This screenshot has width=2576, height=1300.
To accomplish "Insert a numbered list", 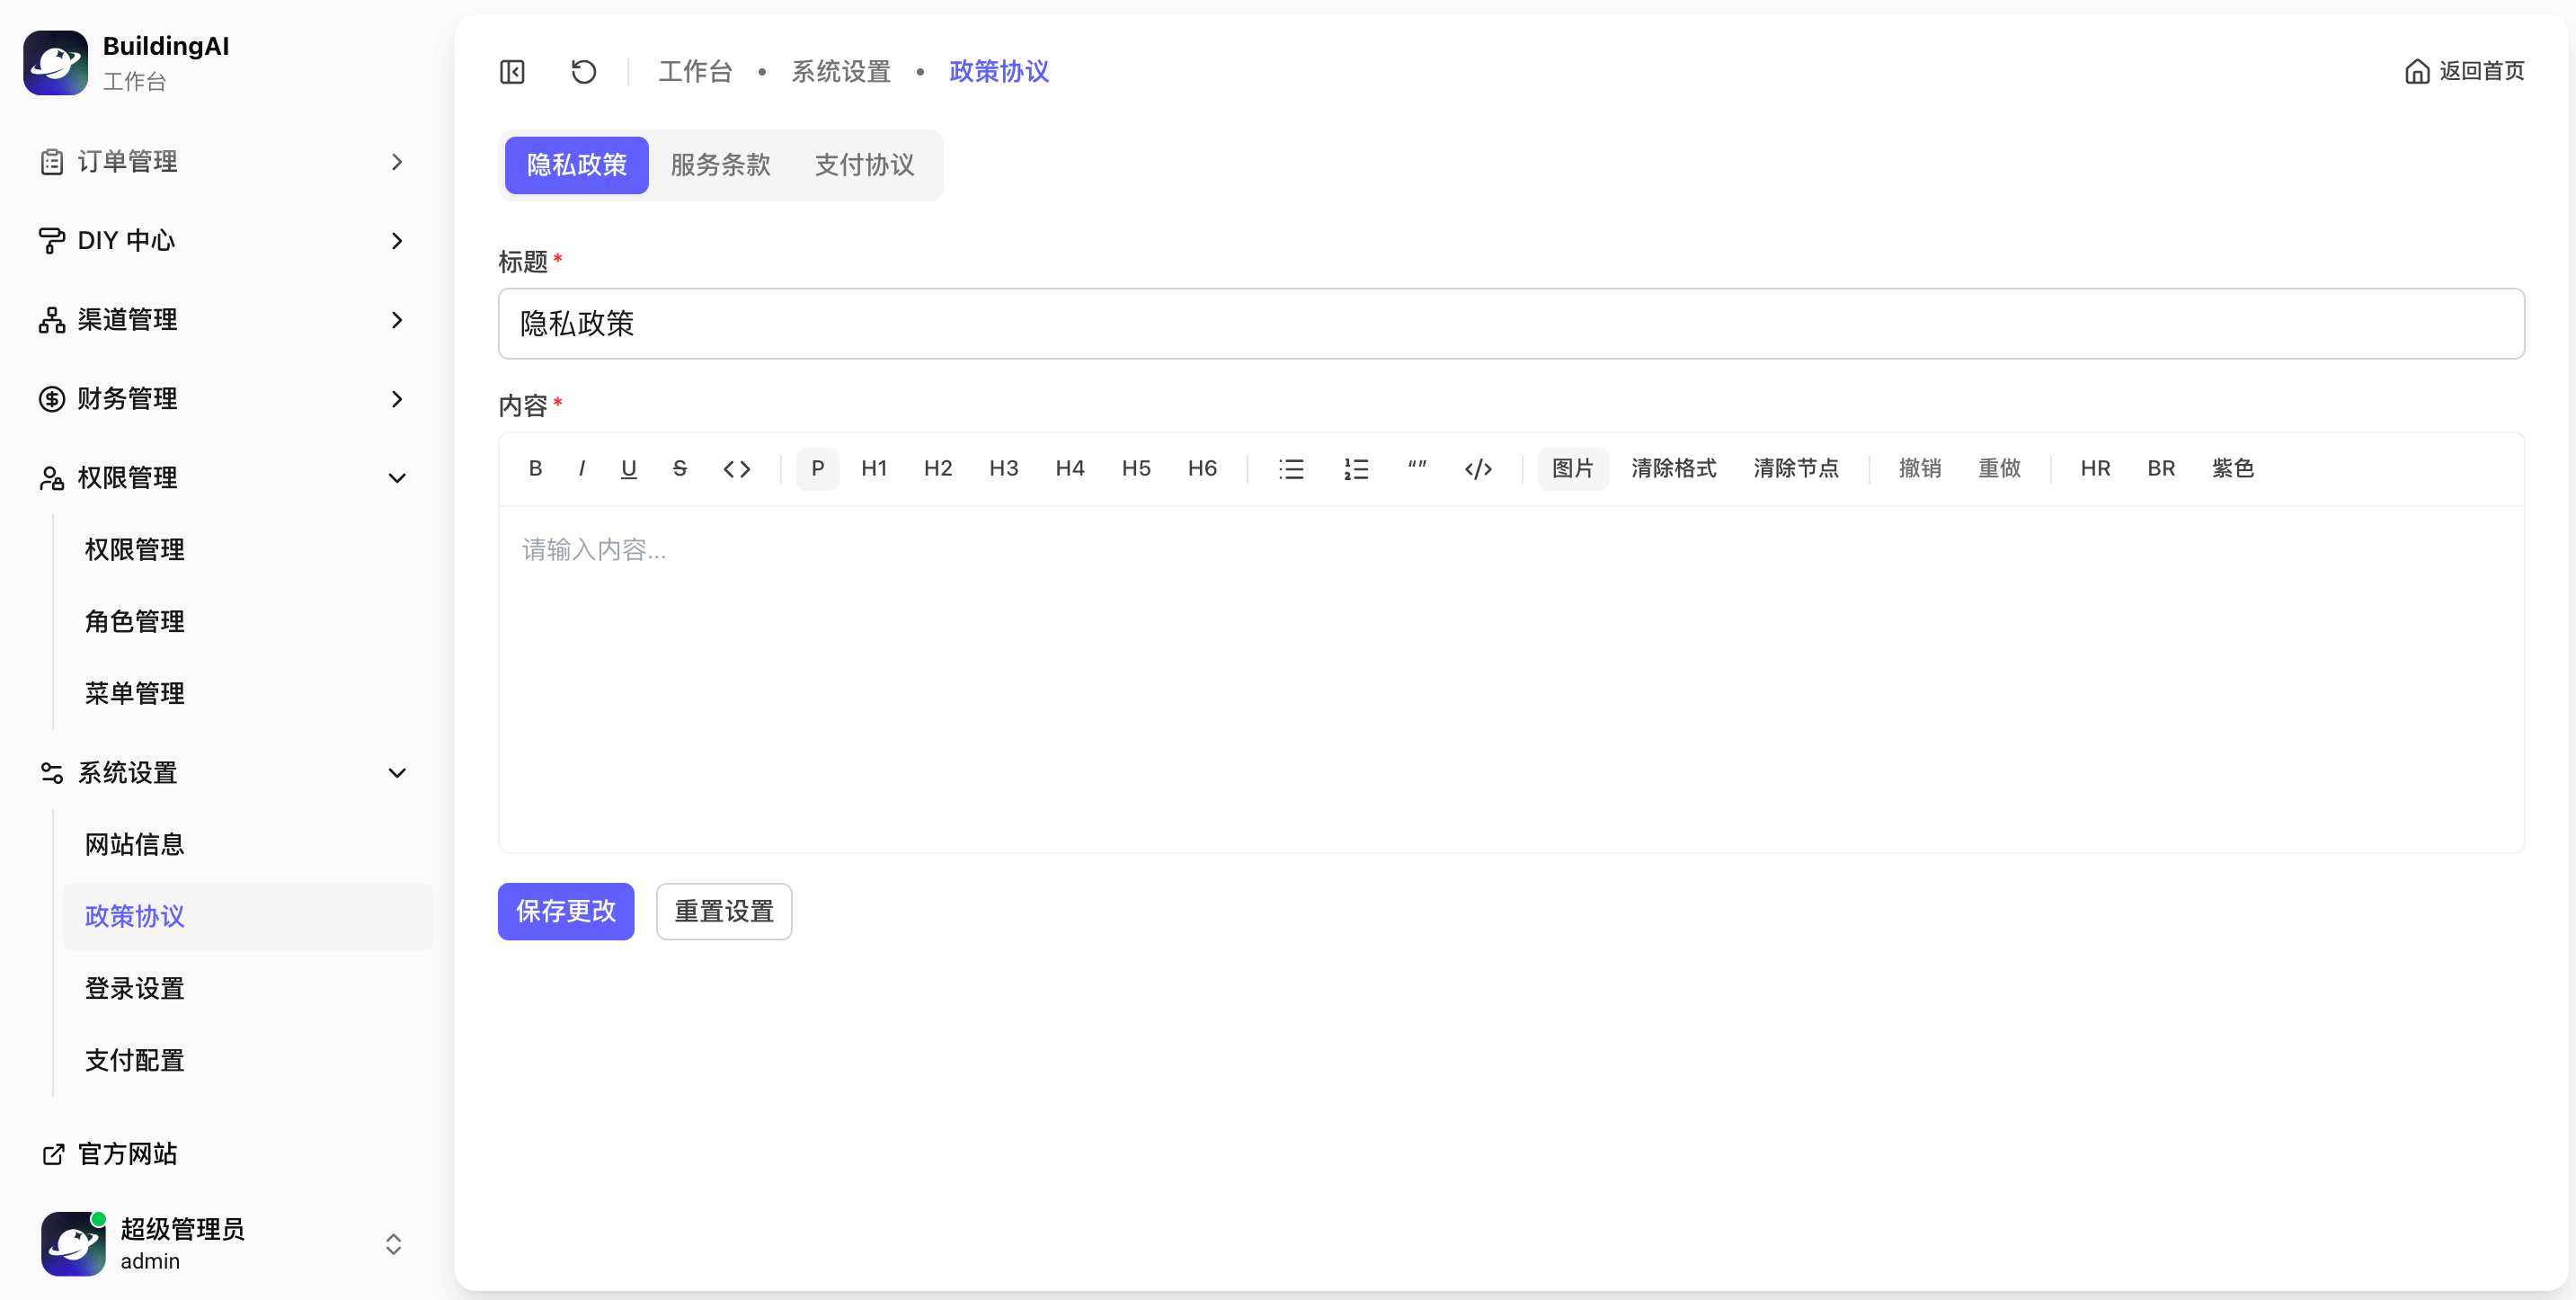I will click(x=1356, y=468).
